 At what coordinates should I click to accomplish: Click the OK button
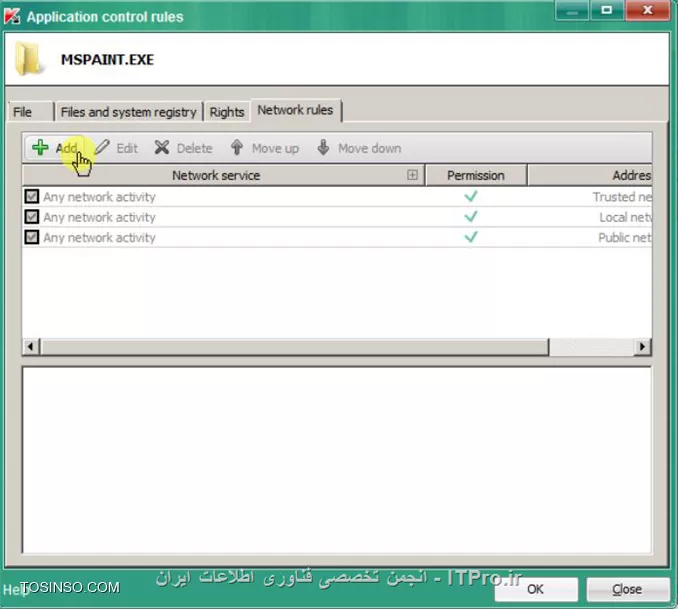536,589
